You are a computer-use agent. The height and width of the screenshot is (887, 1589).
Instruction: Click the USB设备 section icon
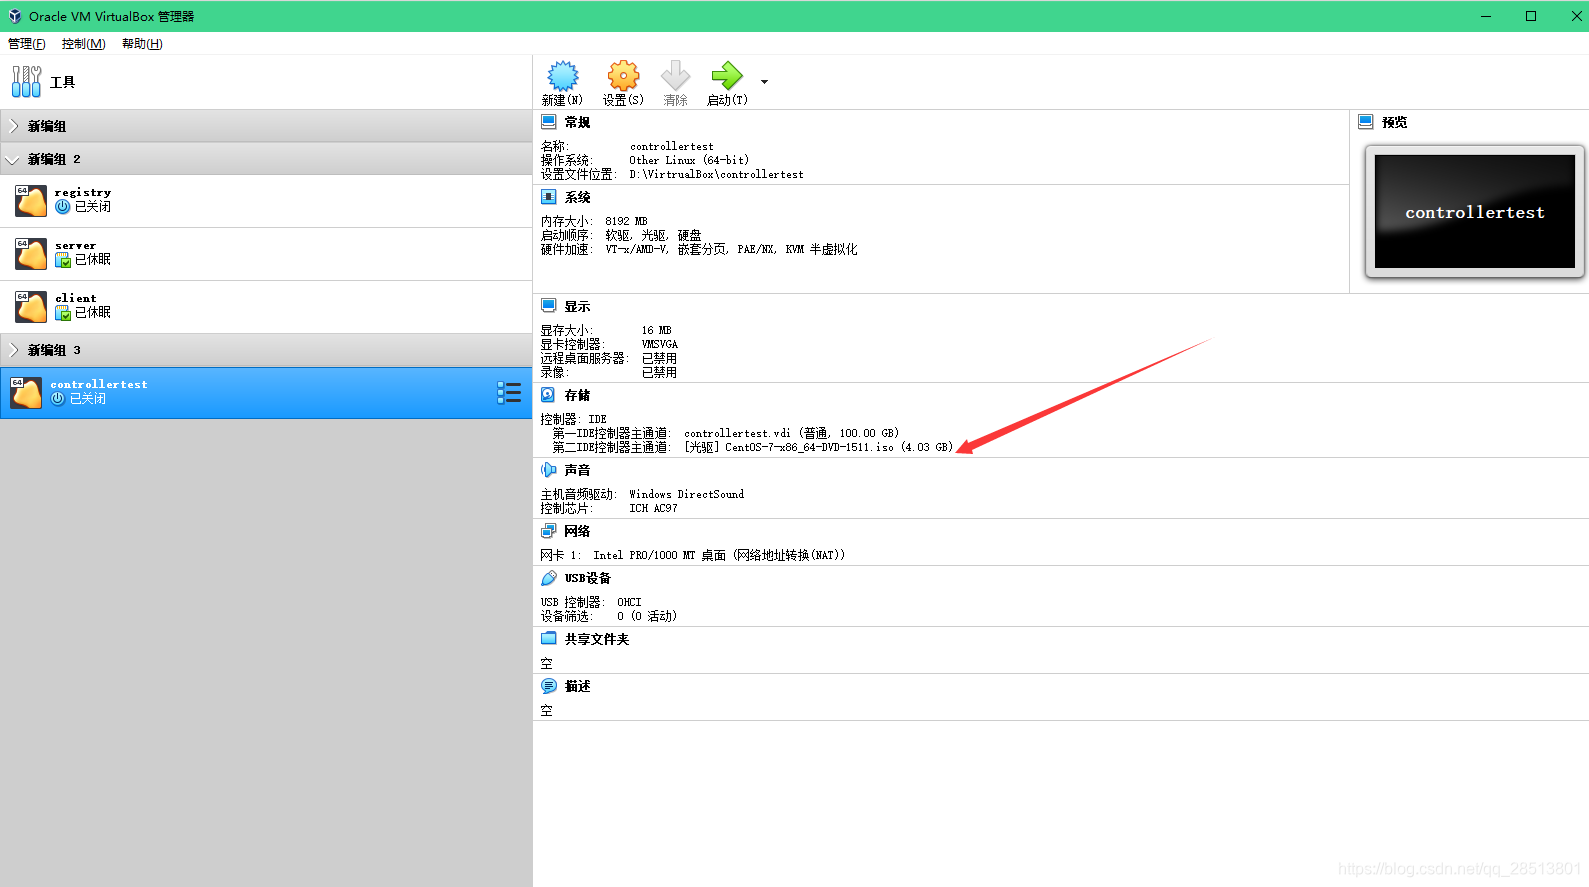click(548, 578)
